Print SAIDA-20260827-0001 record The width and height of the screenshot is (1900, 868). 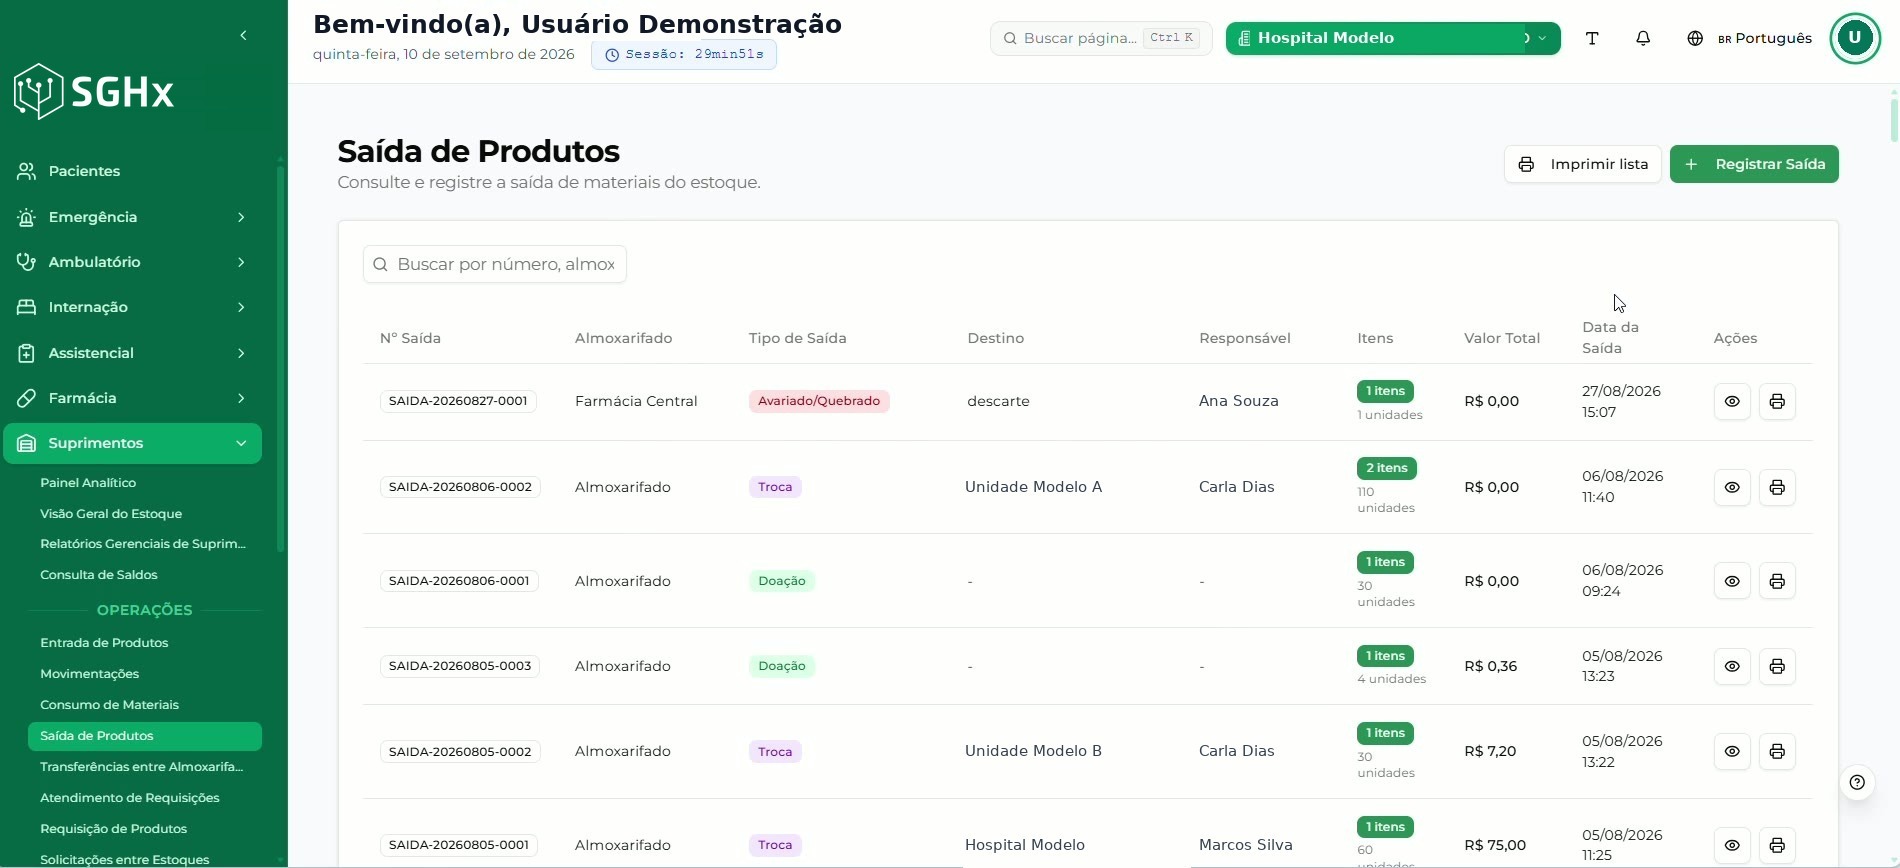click(x=1777, y=401)
